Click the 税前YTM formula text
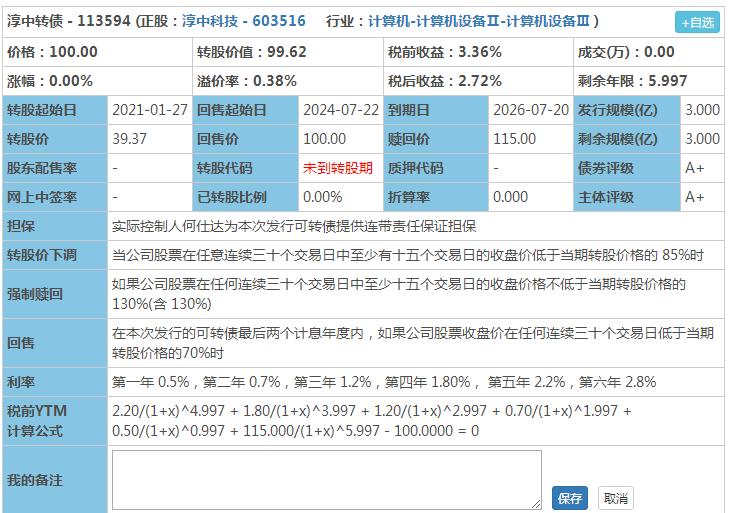Screen dimensions: 736x513 pos(372,421)
